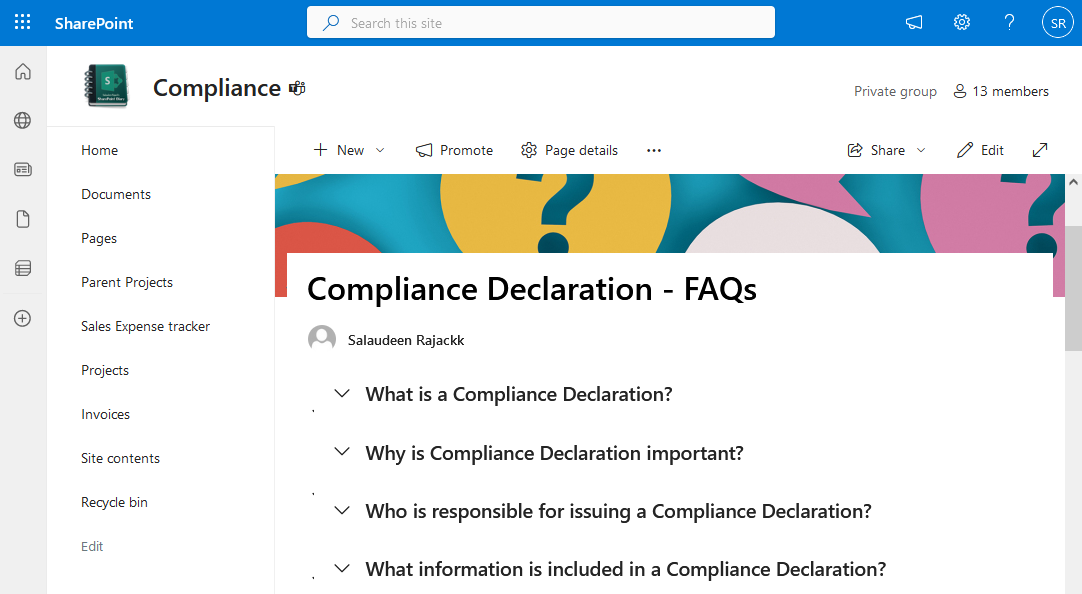The height and width of the screenshot is (594, 1082).
Task: Click the Page details button
Action: coord(569,150)
